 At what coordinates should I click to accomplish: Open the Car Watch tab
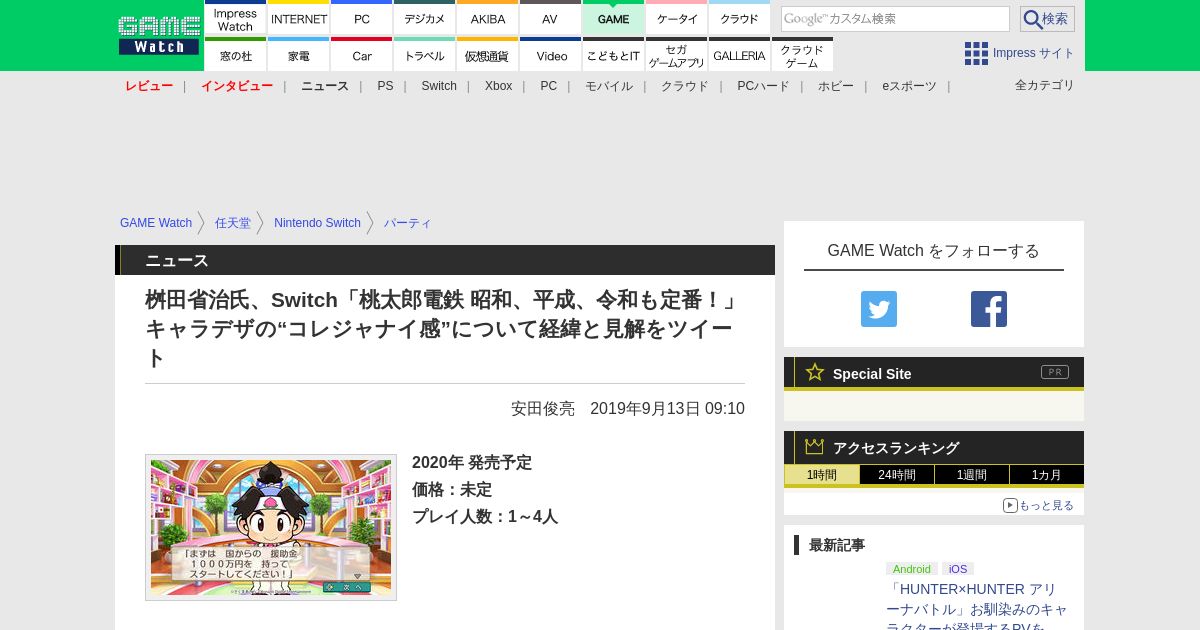(x=362, y=55)
